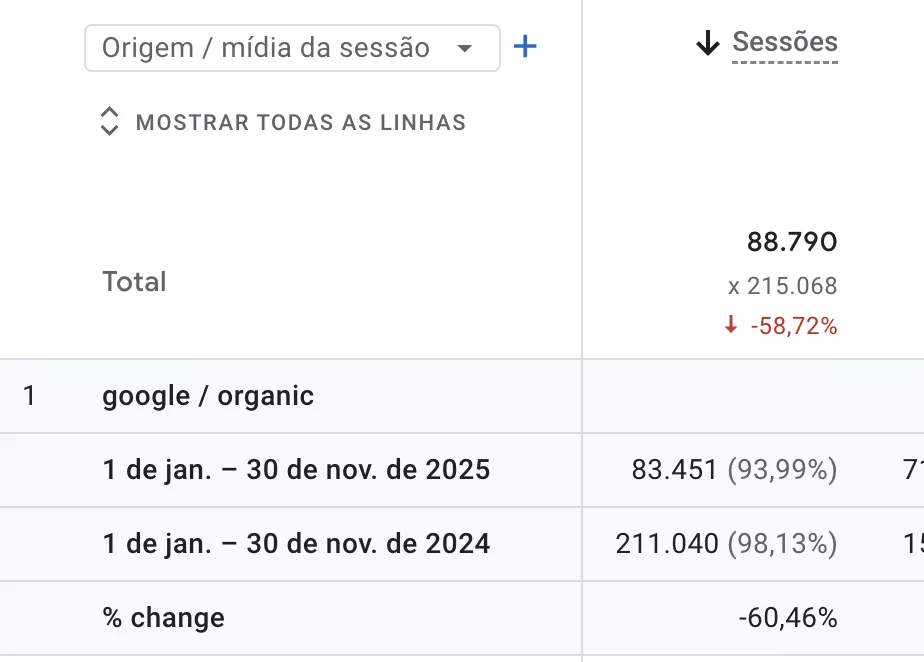
Task: Sort by the Sessões column header
Action: coord(785,42)
